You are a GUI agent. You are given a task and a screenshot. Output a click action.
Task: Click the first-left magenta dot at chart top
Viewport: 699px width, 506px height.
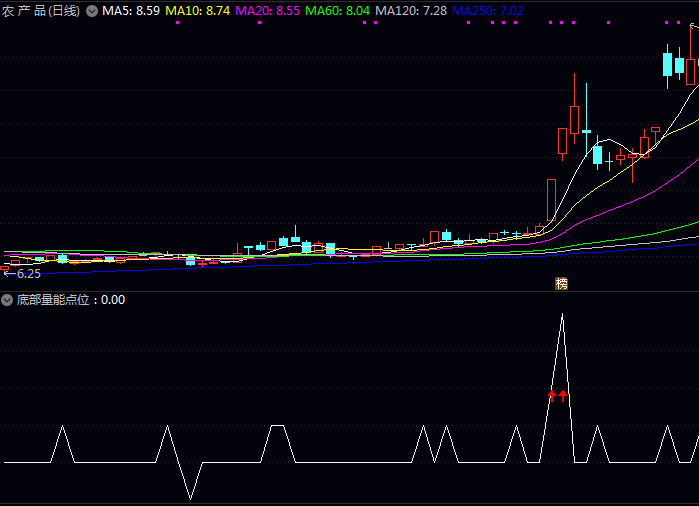(177, 22)
